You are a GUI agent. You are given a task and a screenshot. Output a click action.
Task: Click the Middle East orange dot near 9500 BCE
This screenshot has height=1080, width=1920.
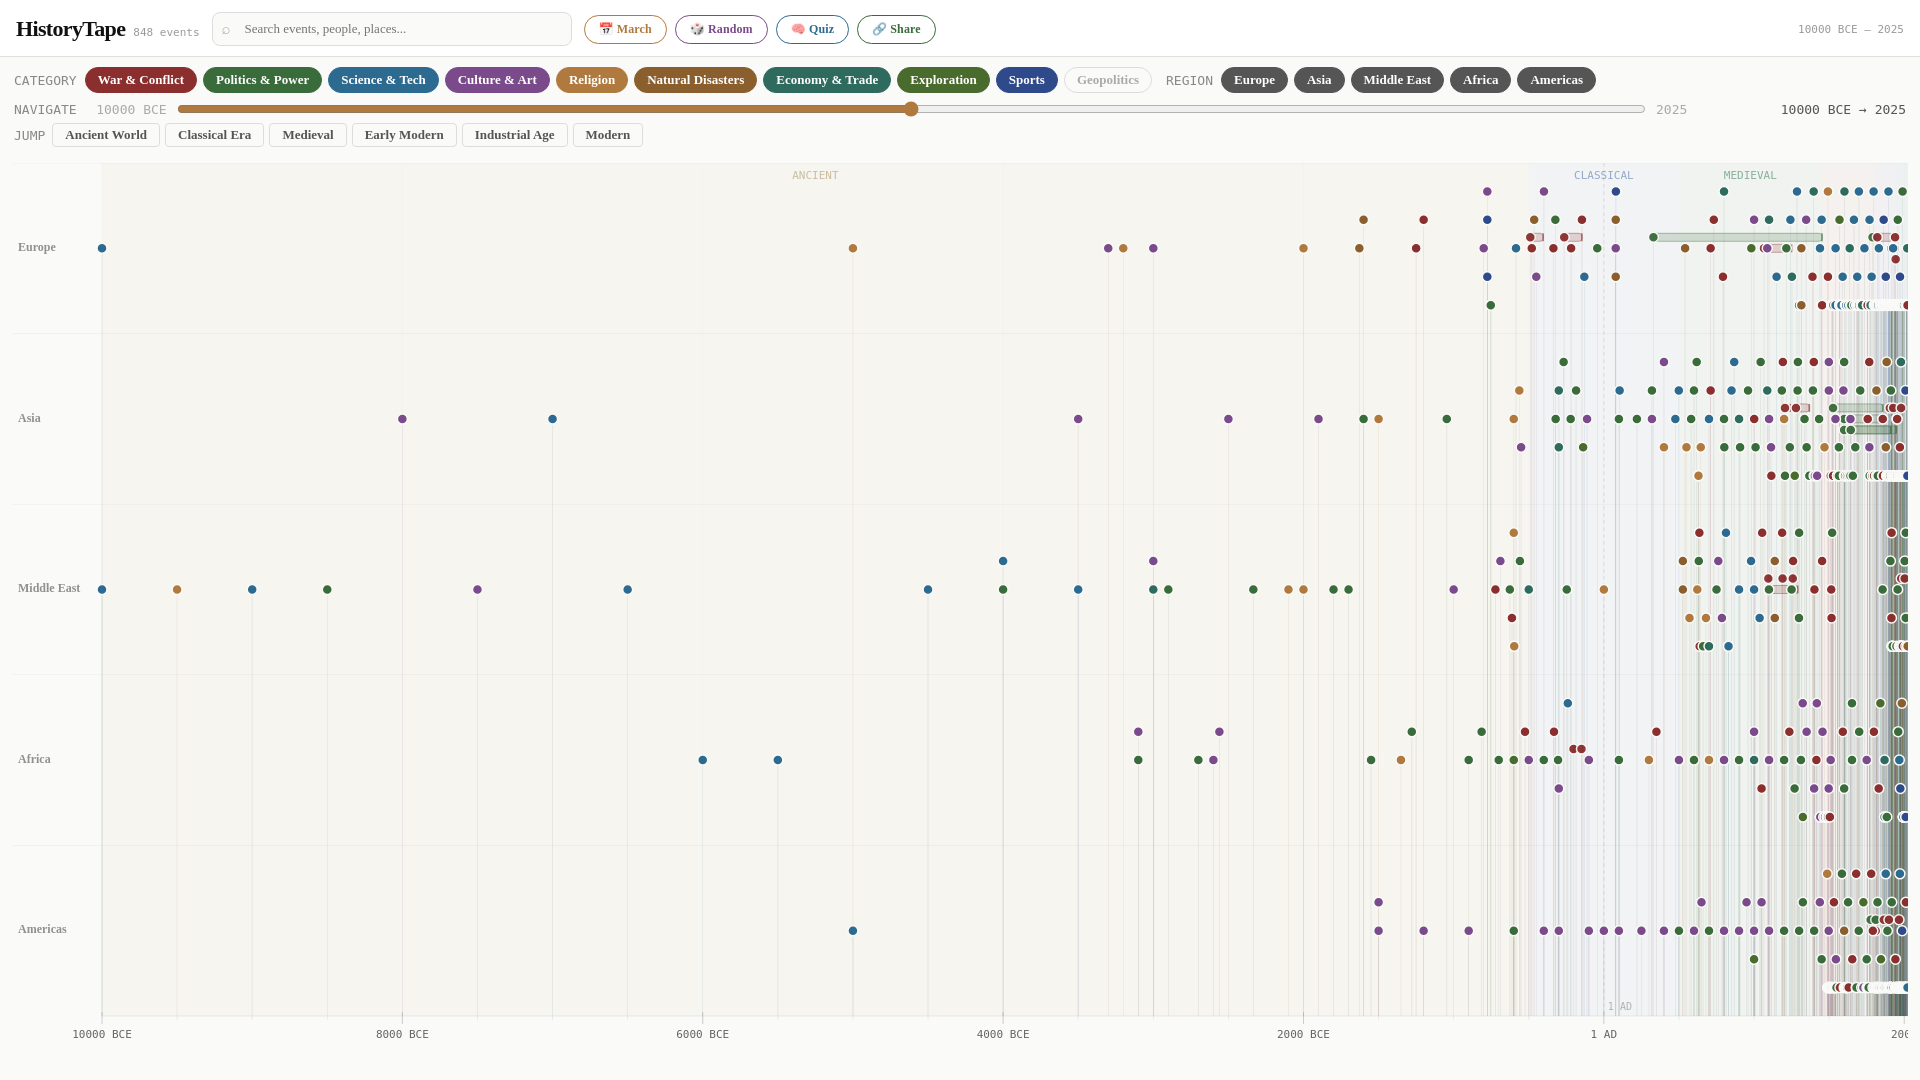click(x=177, y=590)
